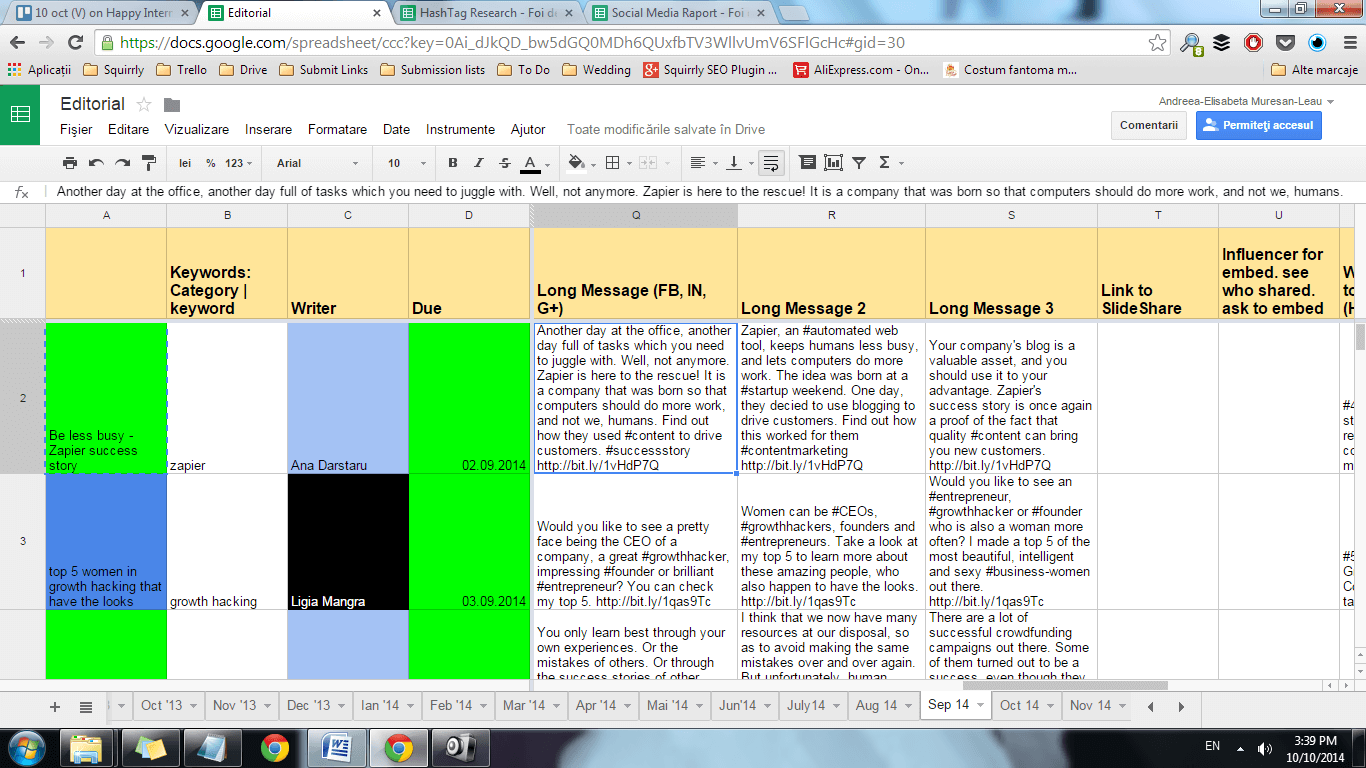Click the formula bar content
1366x768 pixels.
(x=700, y=191)
